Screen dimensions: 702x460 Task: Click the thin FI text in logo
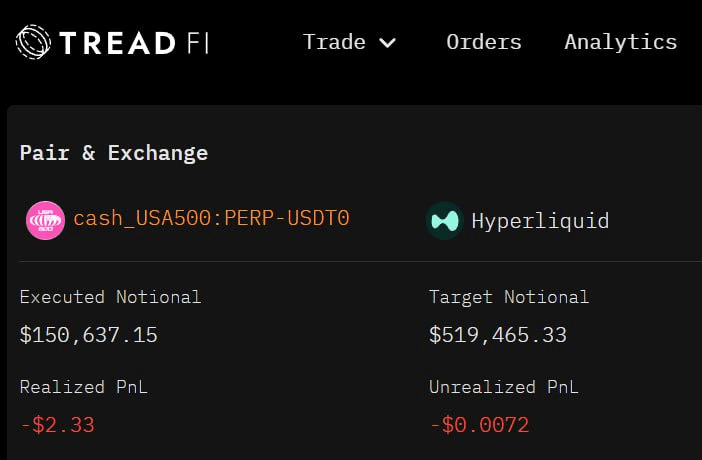[x=195, y=43]
